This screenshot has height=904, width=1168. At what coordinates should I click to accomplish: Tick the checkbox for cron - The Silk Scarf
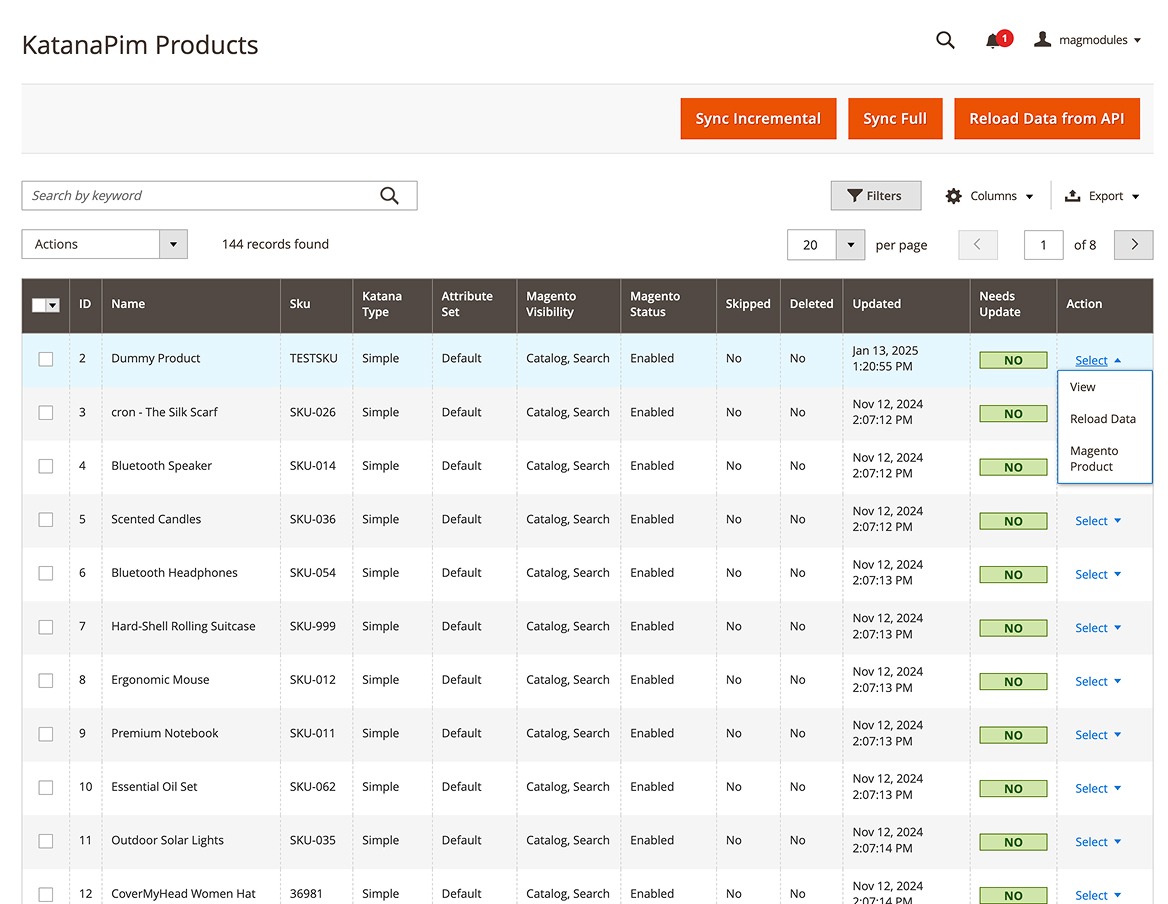(x=46, y=413)
